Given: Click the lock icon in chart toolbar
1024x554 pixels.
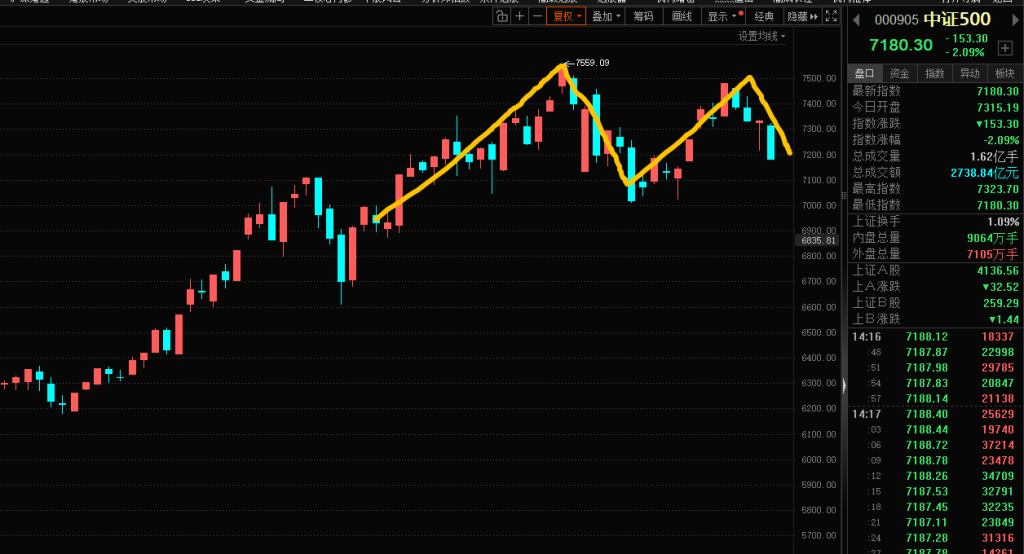Looking at the screenshot, I should [x=501, y=16].
